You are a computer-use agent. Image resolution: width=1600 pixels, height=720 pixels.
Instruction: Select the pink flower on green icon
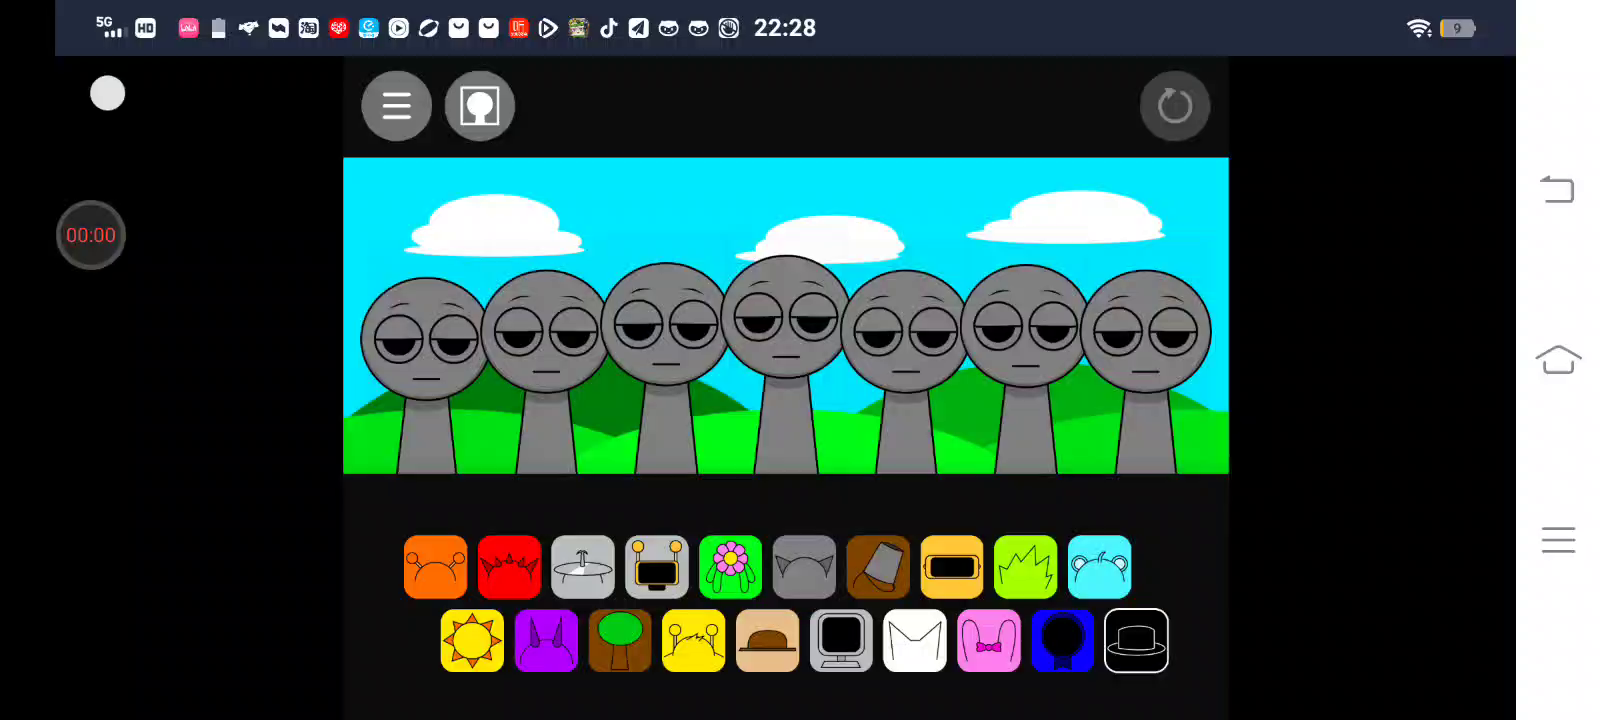click(730, 567)
